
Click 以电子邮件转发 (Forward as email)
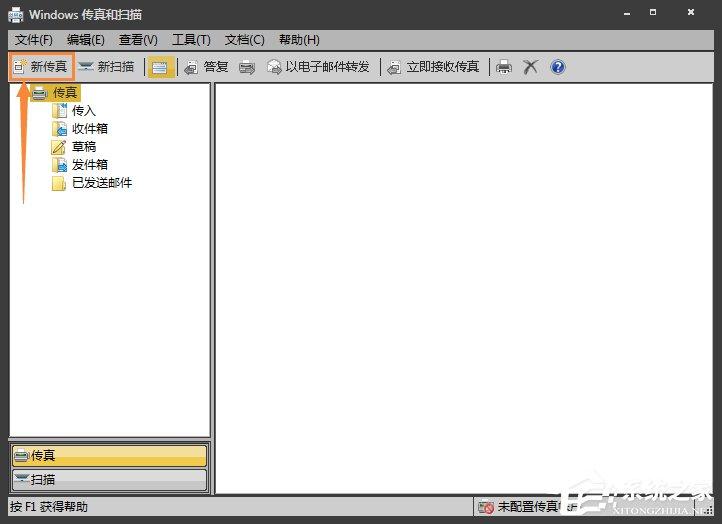(318, 67)
